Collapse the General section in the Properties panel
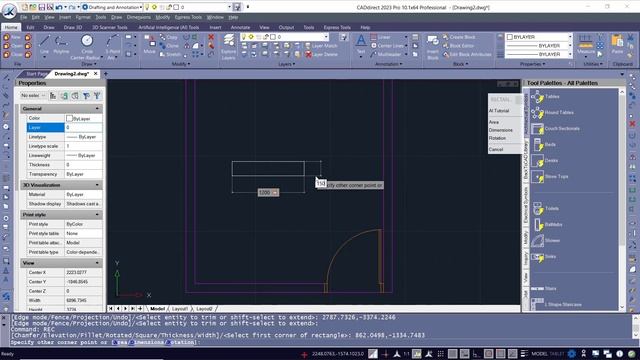This screenshot has height=360, width=640. point(97,109)
